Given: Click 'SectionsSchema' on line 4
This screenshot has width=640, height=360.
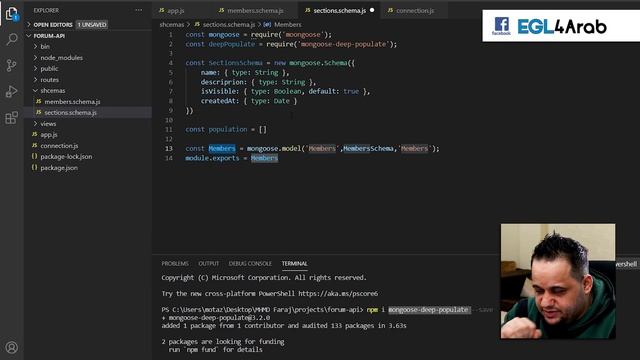Looking at the screenshot, I should point(236,63).
